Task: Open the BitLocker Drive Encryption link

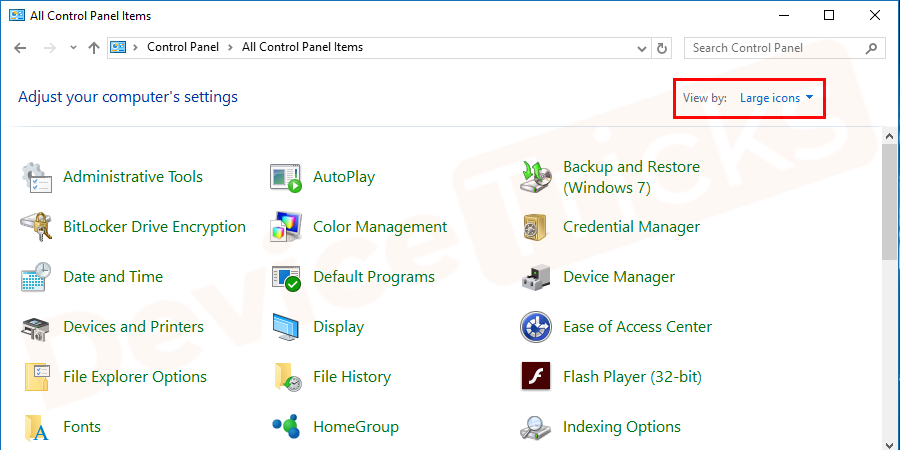Action: click(154, 227)
